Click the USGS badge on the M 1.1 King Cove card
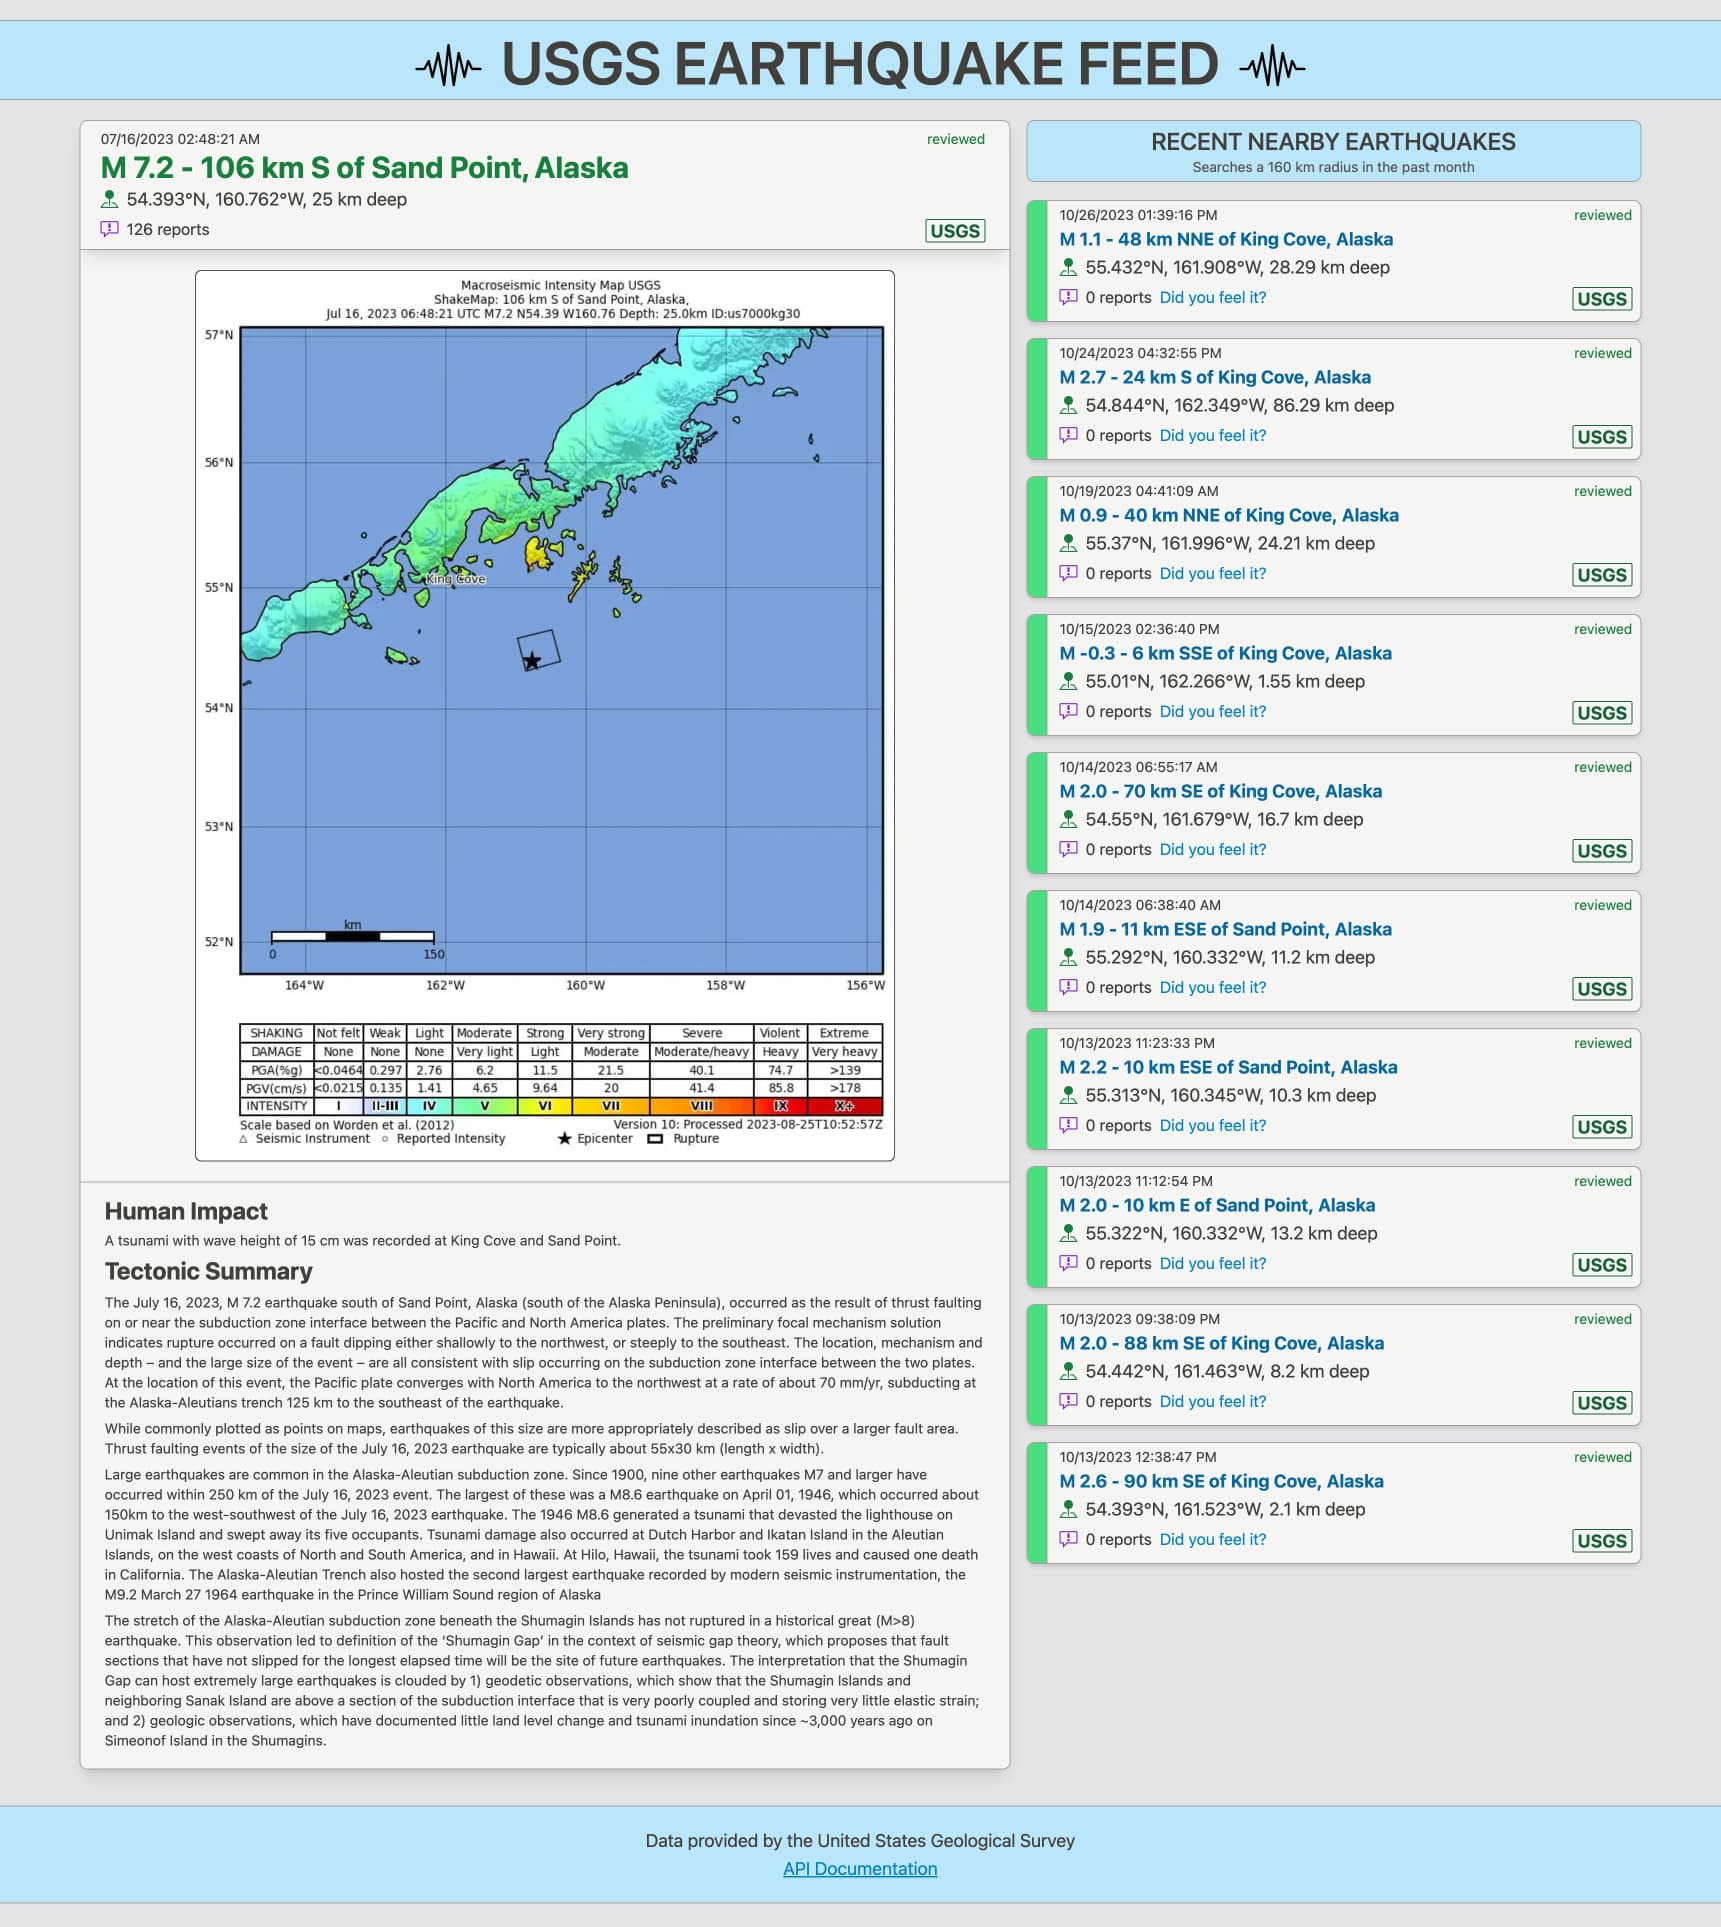 [x=1601, y=299]
